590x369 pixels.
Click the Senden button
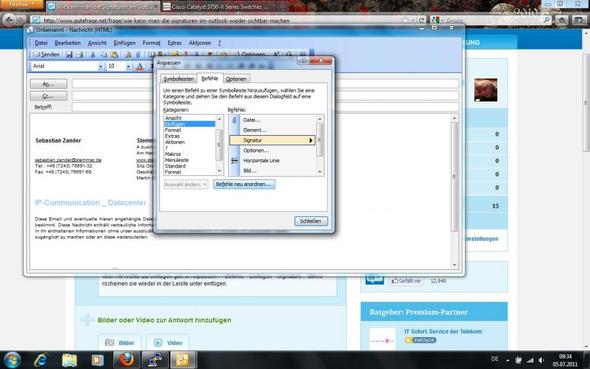pyautogui.click(x=46, y=55)
